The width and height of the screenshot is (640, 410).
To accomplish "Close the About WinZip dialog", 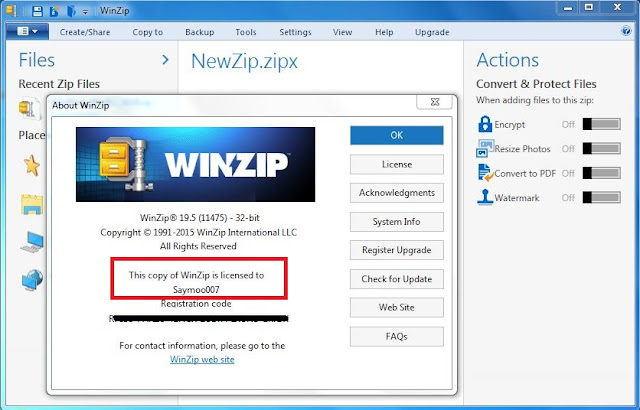I will point(435,102).
